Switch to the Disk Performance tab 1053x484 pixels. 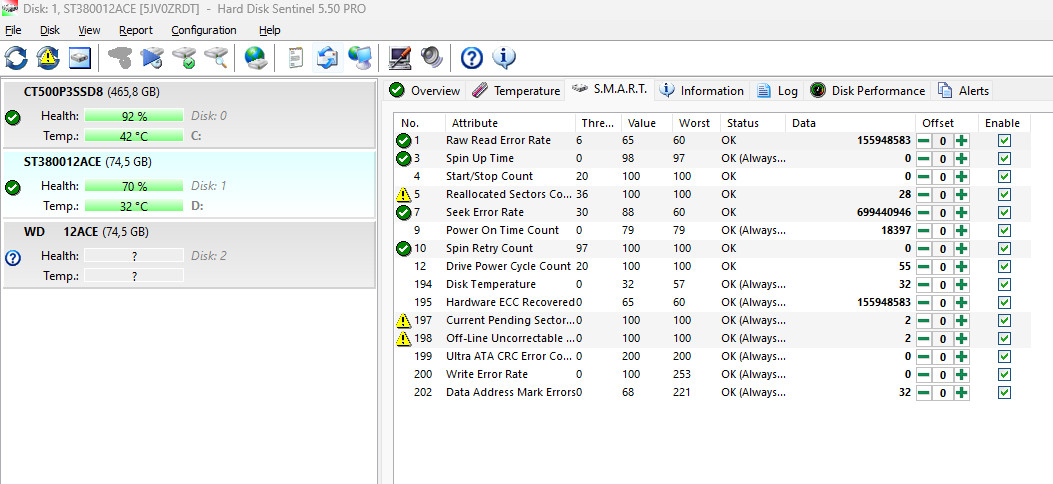[x=867, y=91]
